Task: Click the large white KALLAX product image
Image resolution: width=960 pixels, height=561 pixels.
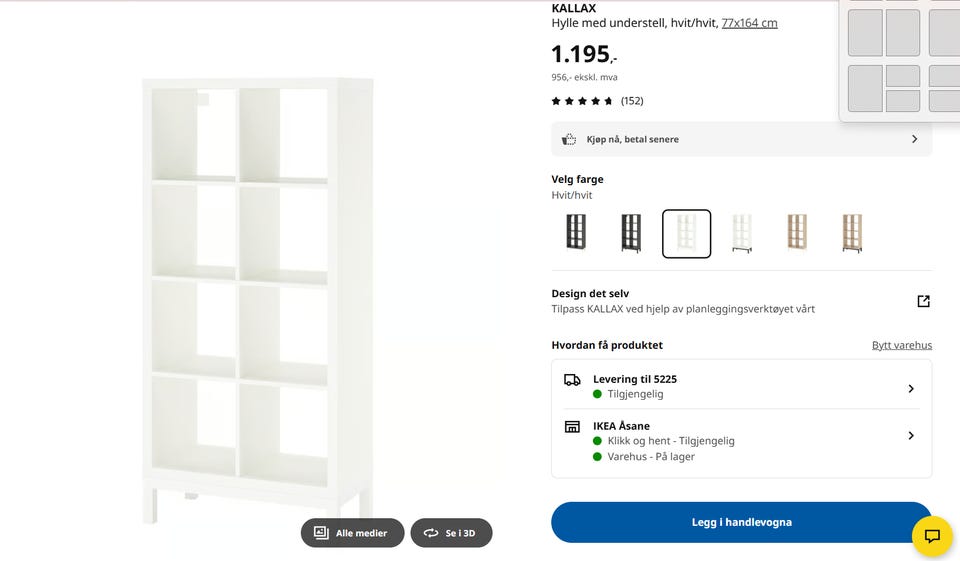Action: click(x=258, y=300)
